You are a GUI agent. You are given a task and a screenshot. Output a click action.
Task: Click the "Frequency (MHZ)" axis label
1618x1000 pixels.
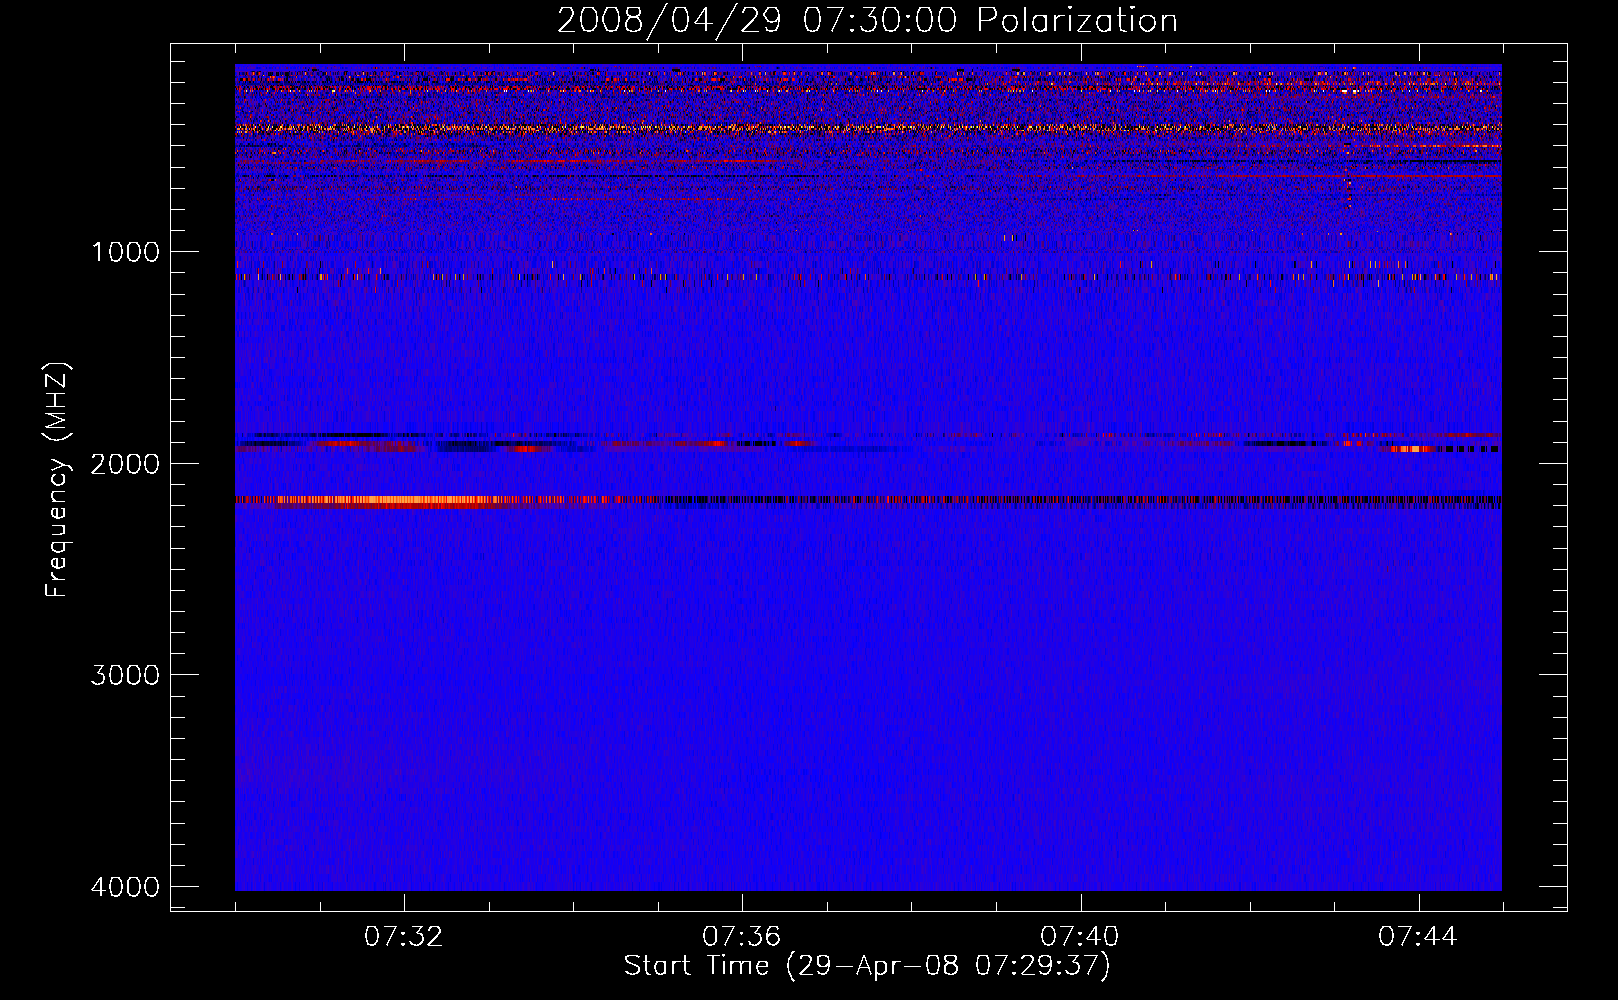point(58,480)
